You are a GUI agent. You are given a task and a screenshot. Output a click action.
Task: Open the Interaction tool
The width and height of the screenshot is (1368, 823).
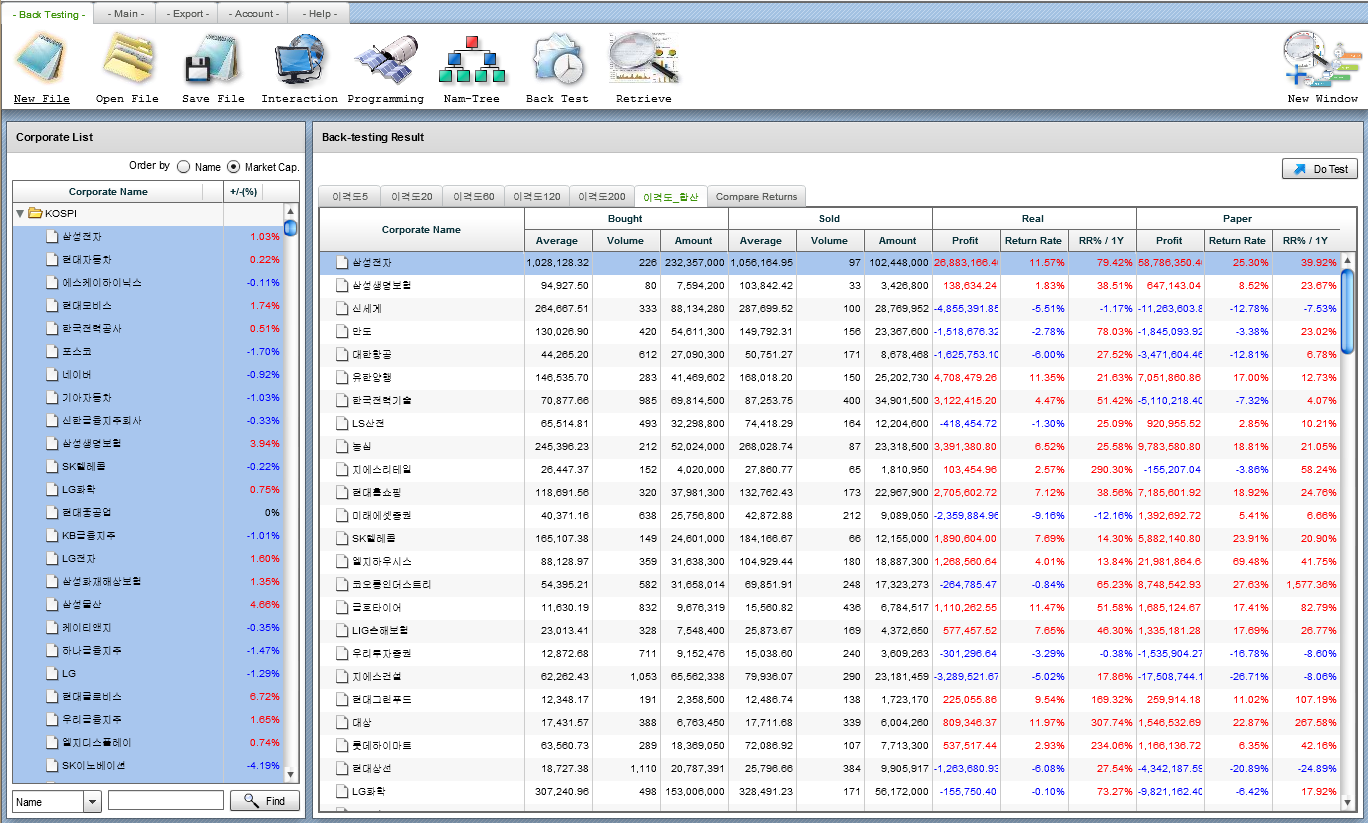click(x=299, y=60)
